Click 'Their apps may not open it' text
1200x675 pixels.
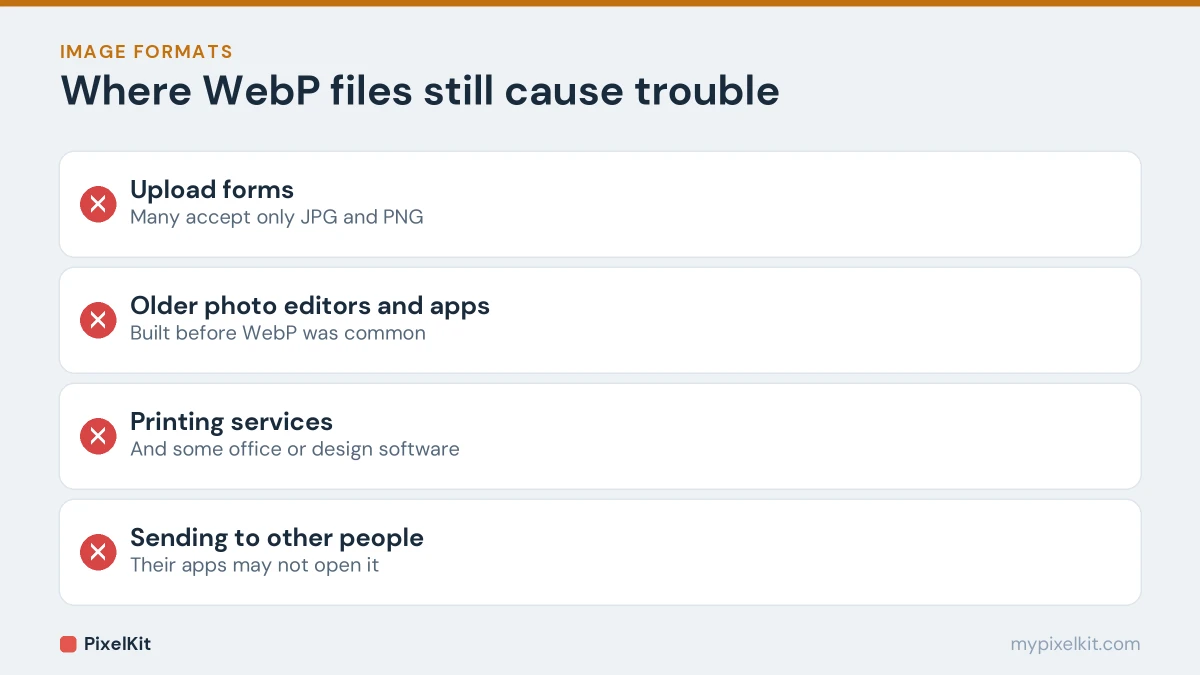(x=255, y=565)
